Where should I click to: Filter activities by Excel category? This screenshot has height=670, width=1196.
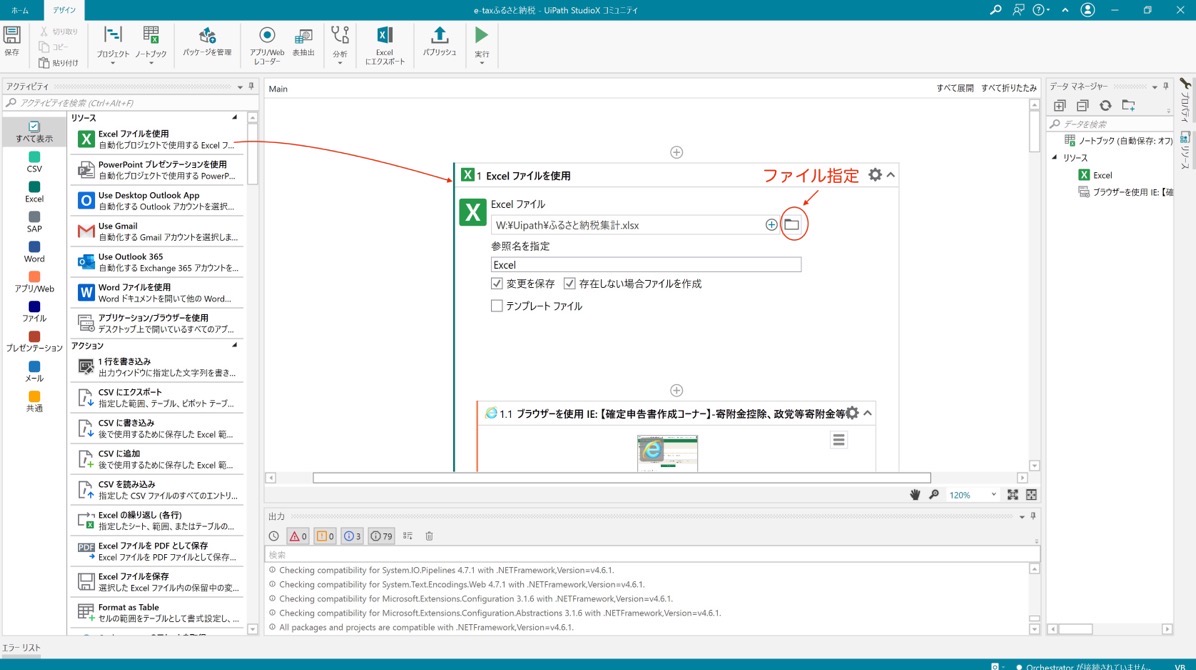click(34, 192)
